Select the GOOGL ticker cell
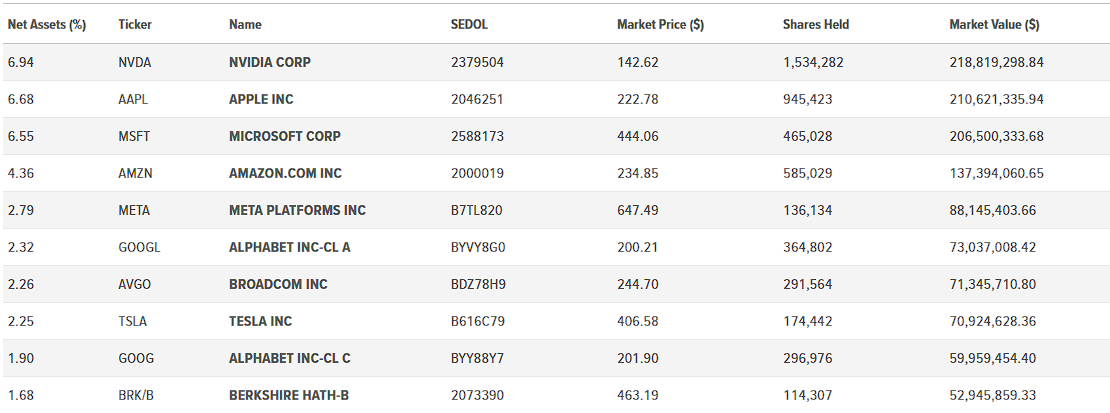Screen dimensions: 1110x413 pyautogui.click(x=139, y=247)
